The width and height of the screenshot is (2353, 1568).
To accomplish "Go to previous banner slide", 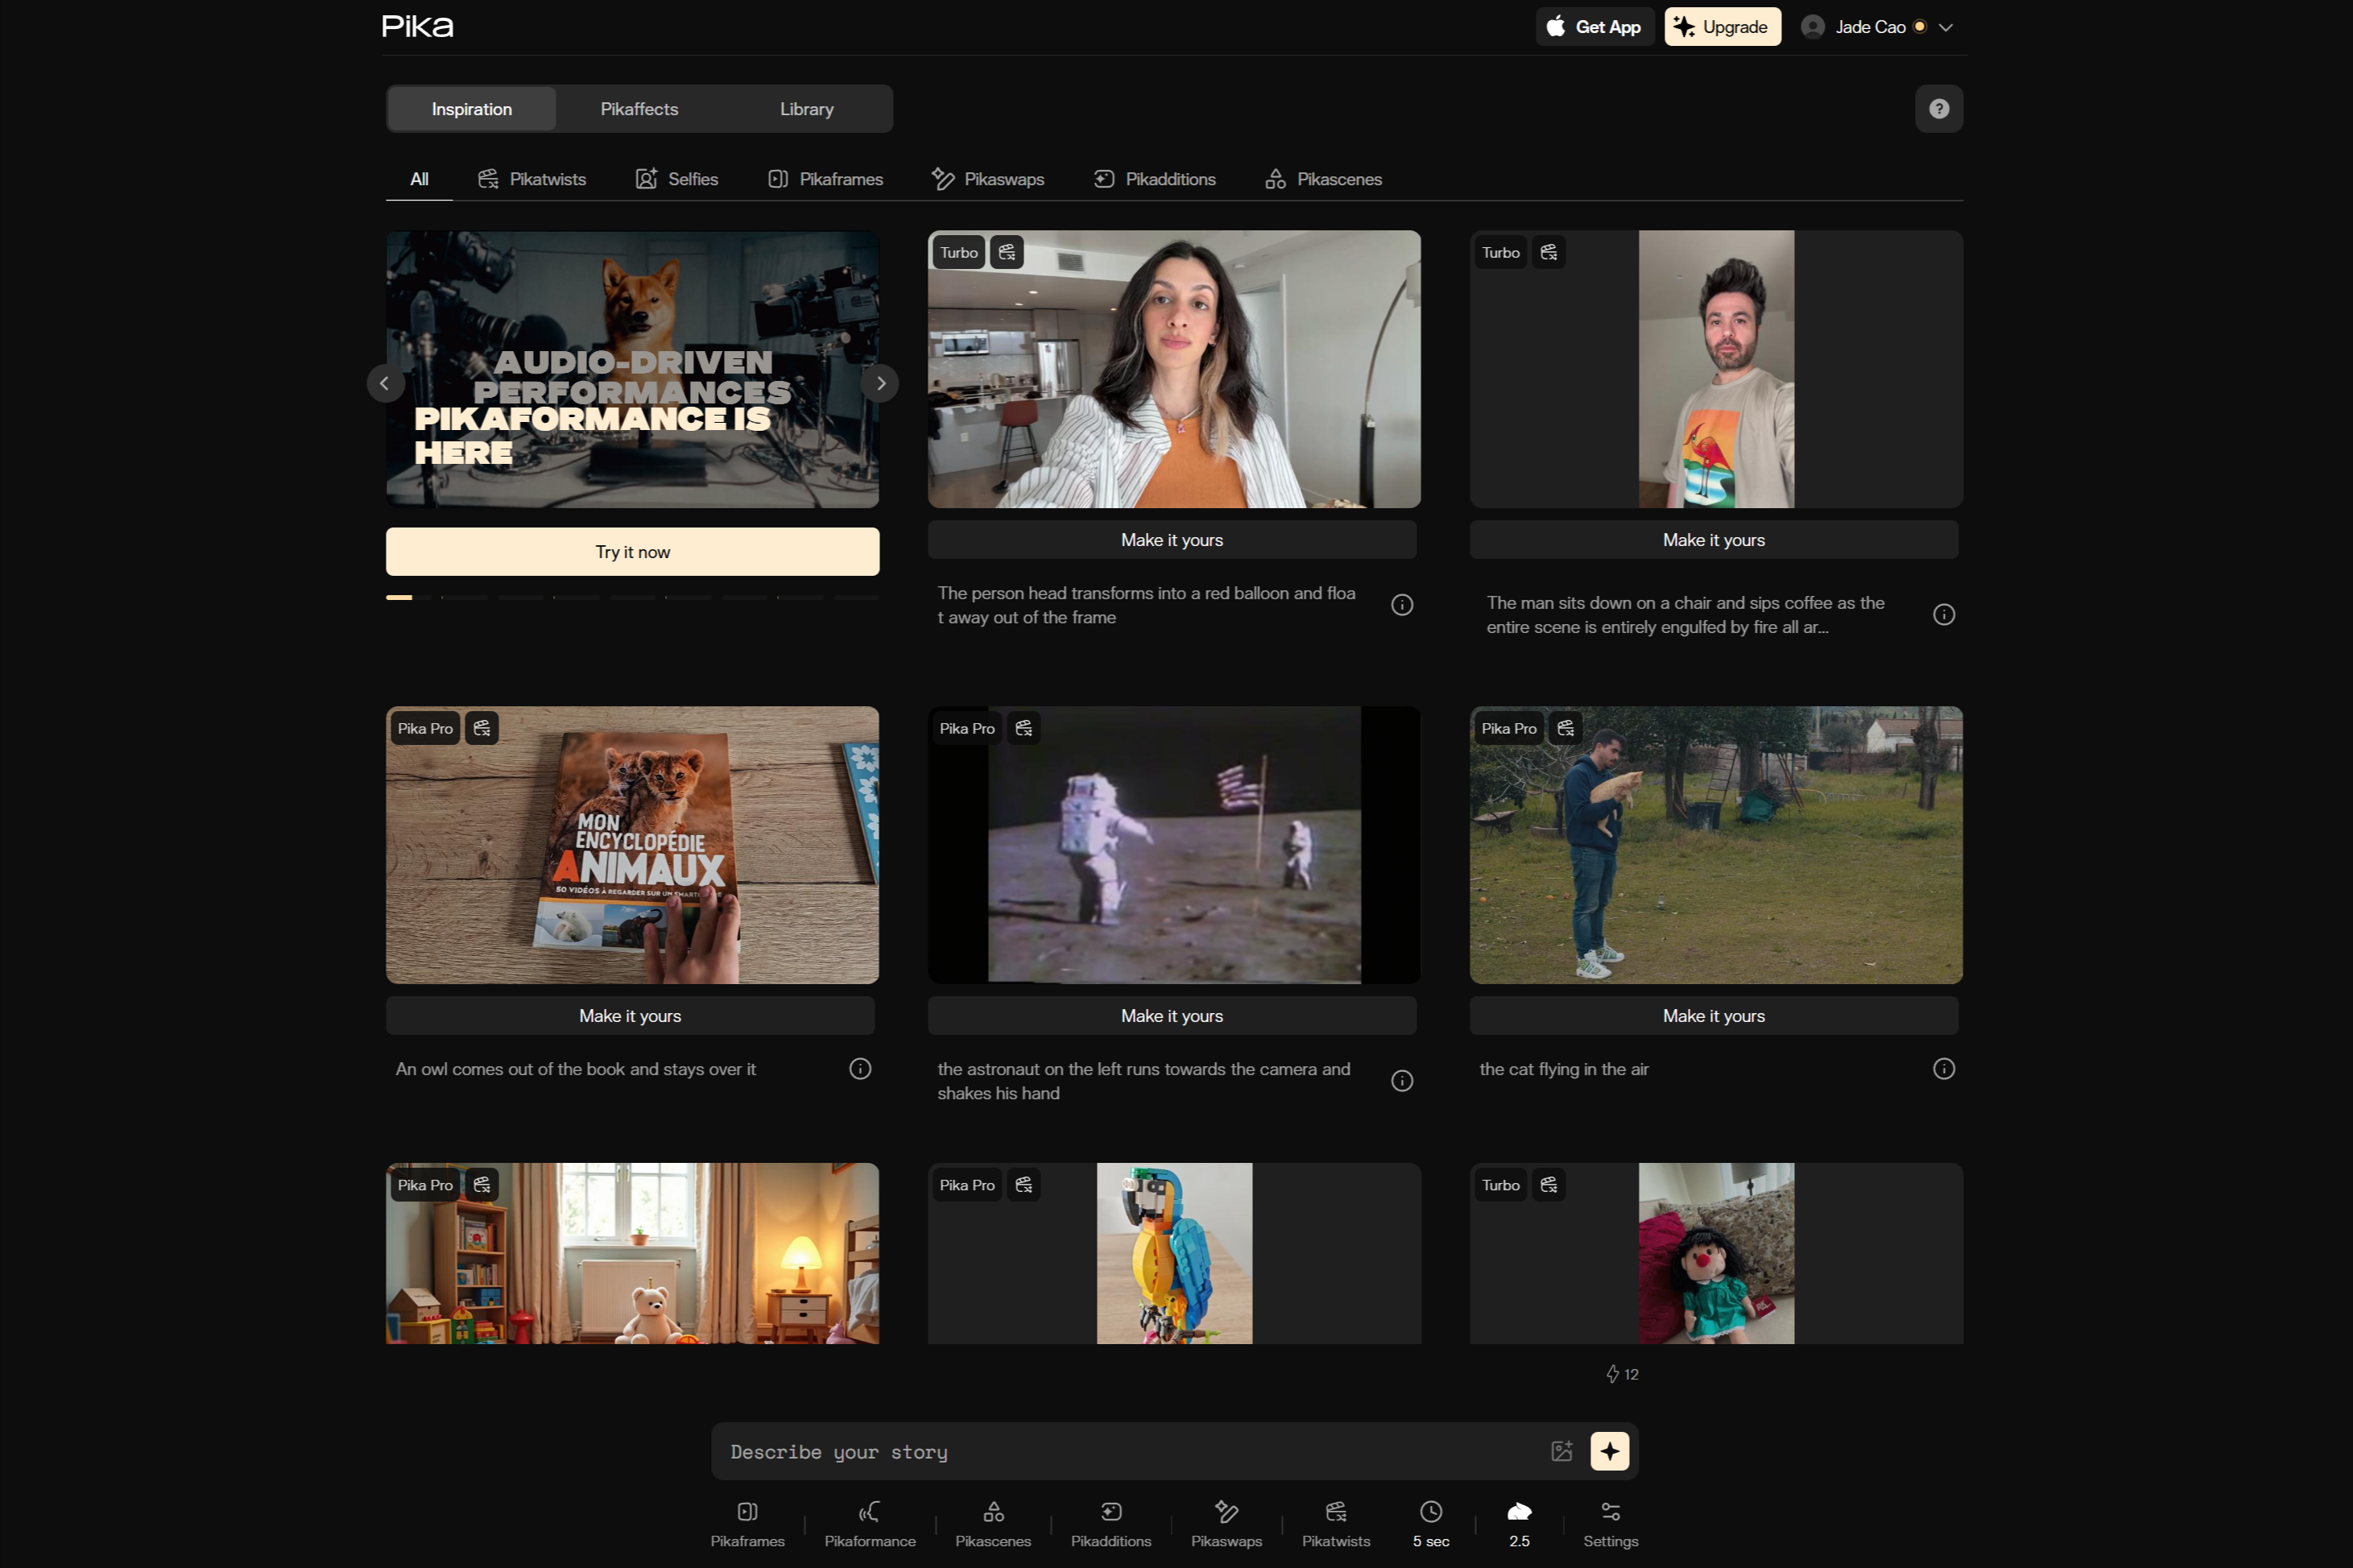I will [x=385, y=383].
